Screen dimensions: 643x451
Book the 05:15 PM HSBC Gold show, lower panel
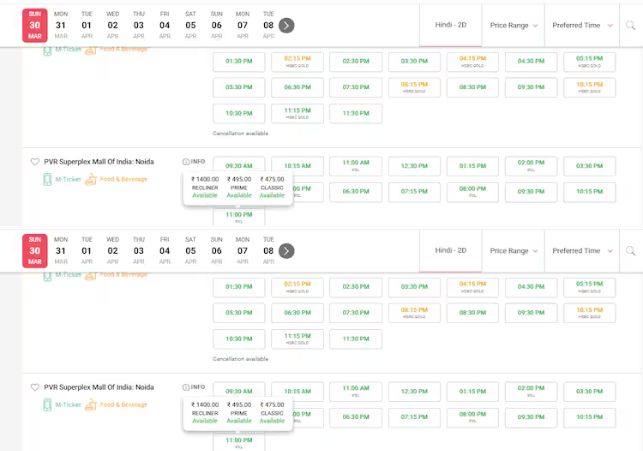(590, 287)
